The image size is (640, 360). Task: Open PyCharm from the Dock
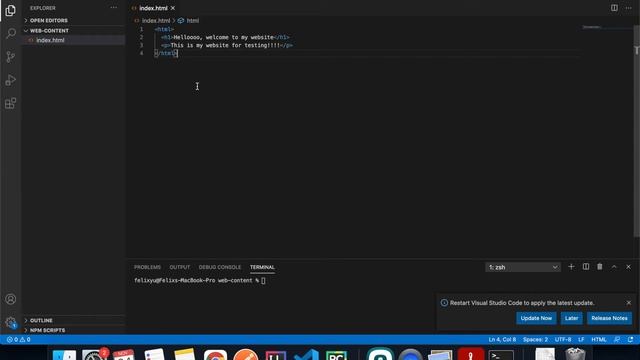point(336,354)
